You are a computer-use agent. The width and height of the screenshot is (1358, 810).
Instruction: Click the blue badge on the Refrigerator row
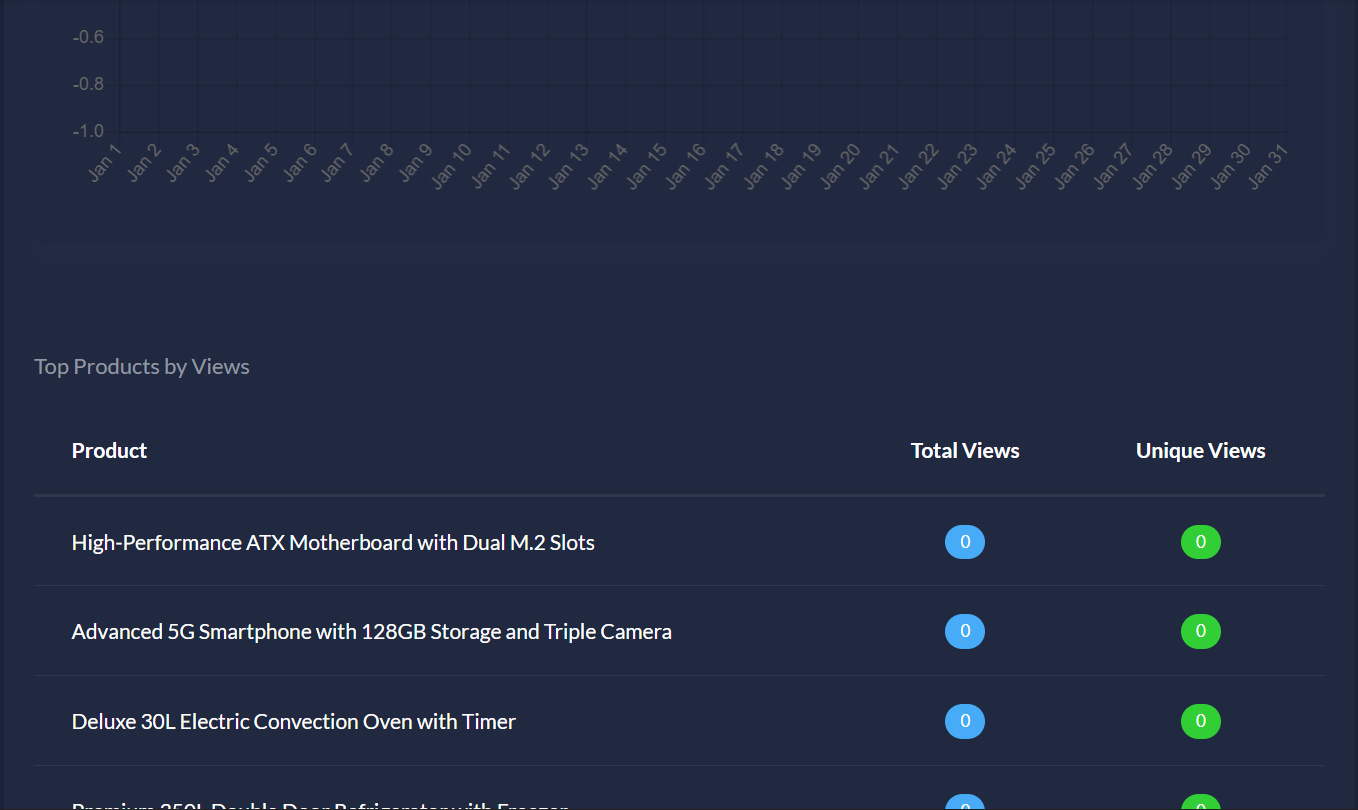(x=964, y=803)
